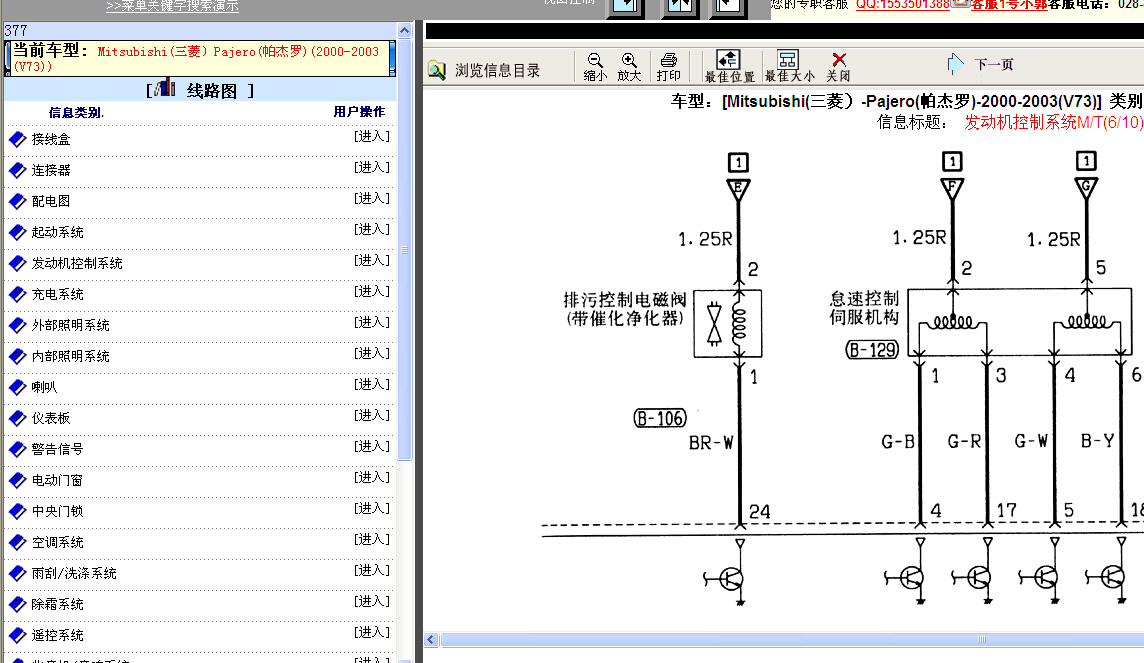Click the blue diamond icon beside 遥控系统
This screenshot has width=1144, height=663.
pos(18,635)
